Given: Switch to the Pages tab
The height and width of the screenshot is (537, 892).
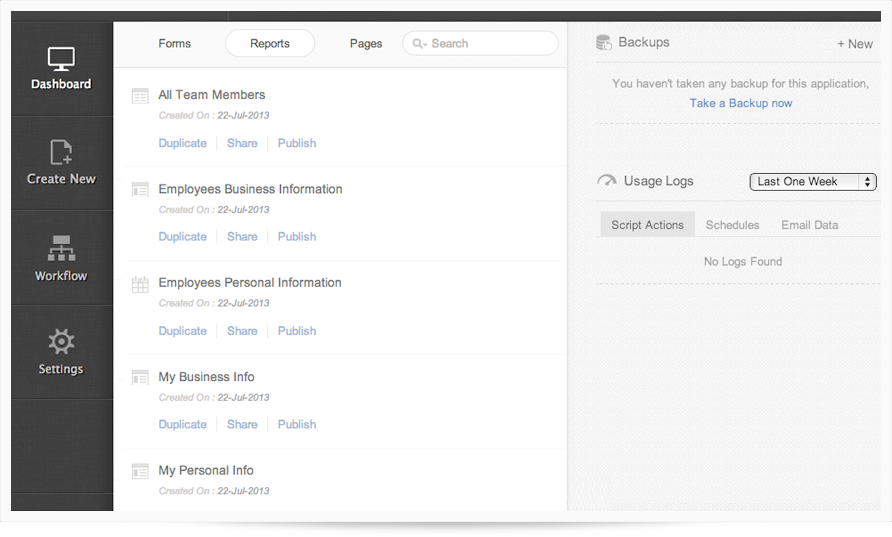Looking at the screenshot, I should tap(366, 44).
